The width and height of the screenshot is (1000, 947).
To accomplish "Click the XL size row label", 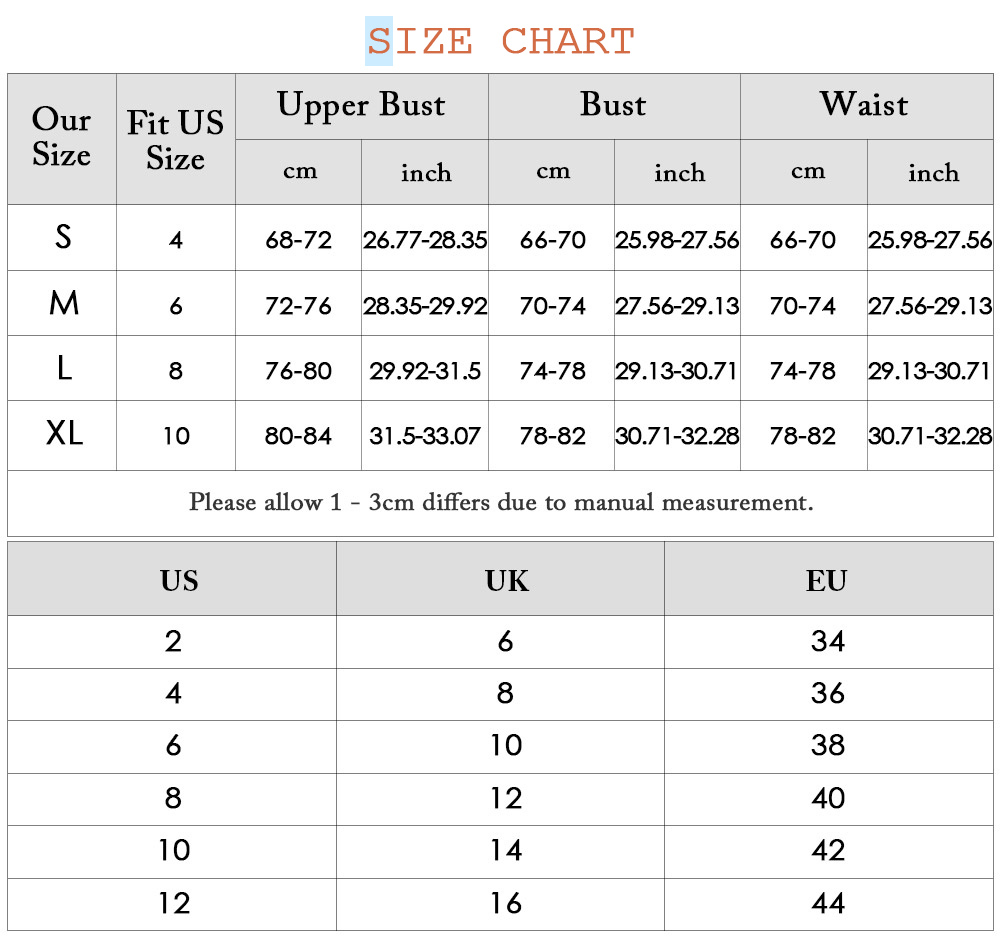I will pyautogui.click(x=62, y=435).
